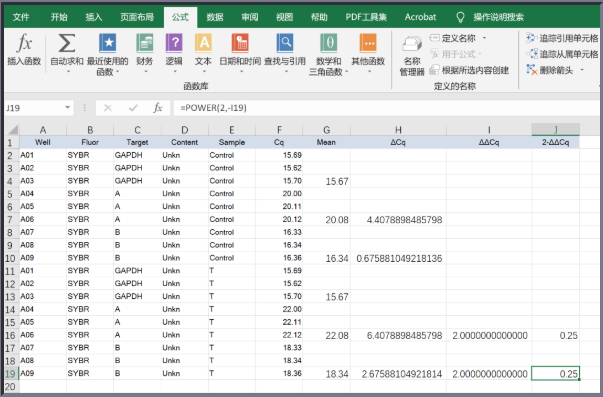
Task: Click GAPDH cell in row 2
Action: 137,155
